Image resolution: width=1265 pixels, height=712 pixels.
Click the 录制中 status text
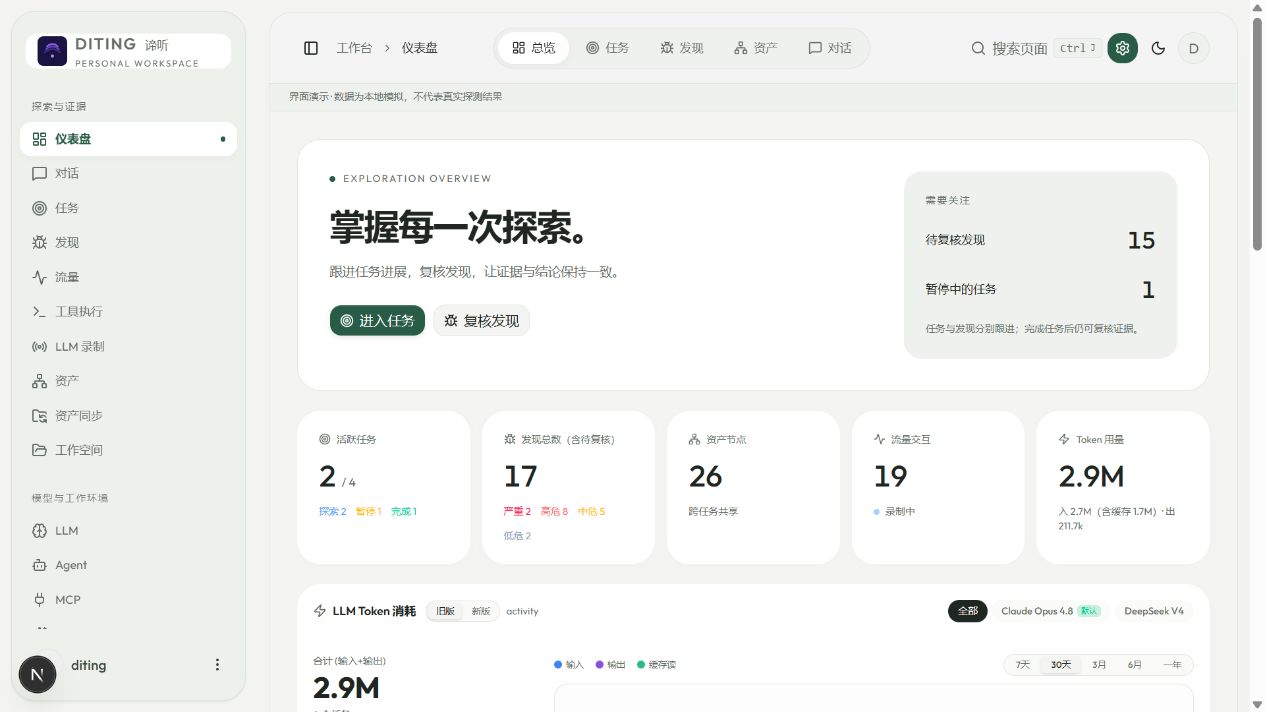(900, 511)
